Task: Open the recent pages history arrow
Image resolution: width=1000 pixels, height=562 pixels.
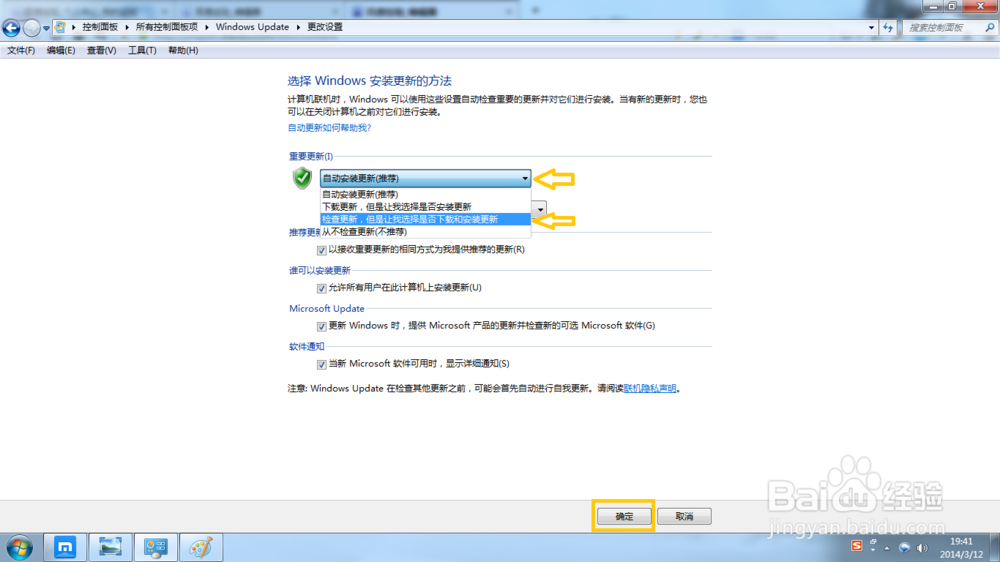Action: [46, 28]
